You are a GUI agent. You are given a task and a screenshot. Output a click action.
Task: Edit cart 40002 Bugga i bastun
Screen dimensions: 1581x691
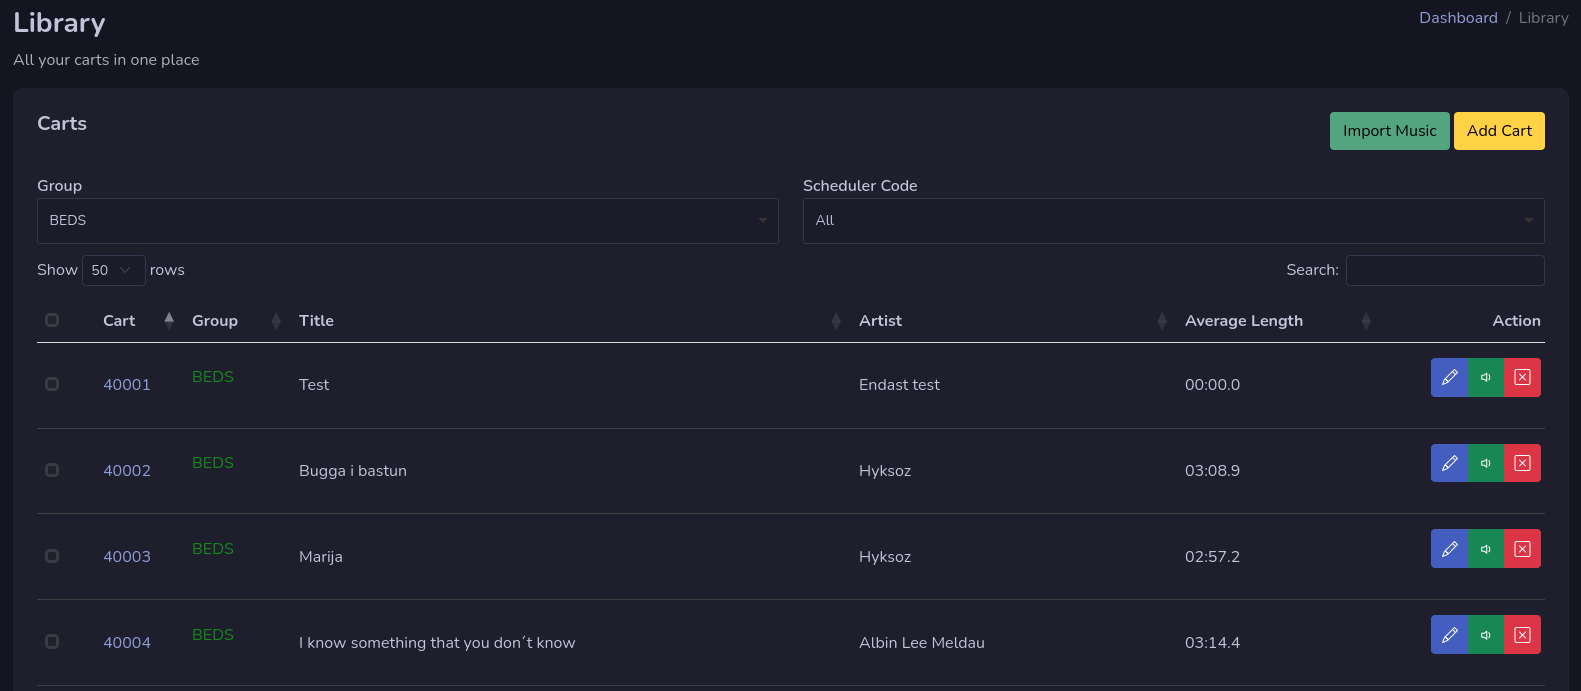click(x=1449, y=463)
